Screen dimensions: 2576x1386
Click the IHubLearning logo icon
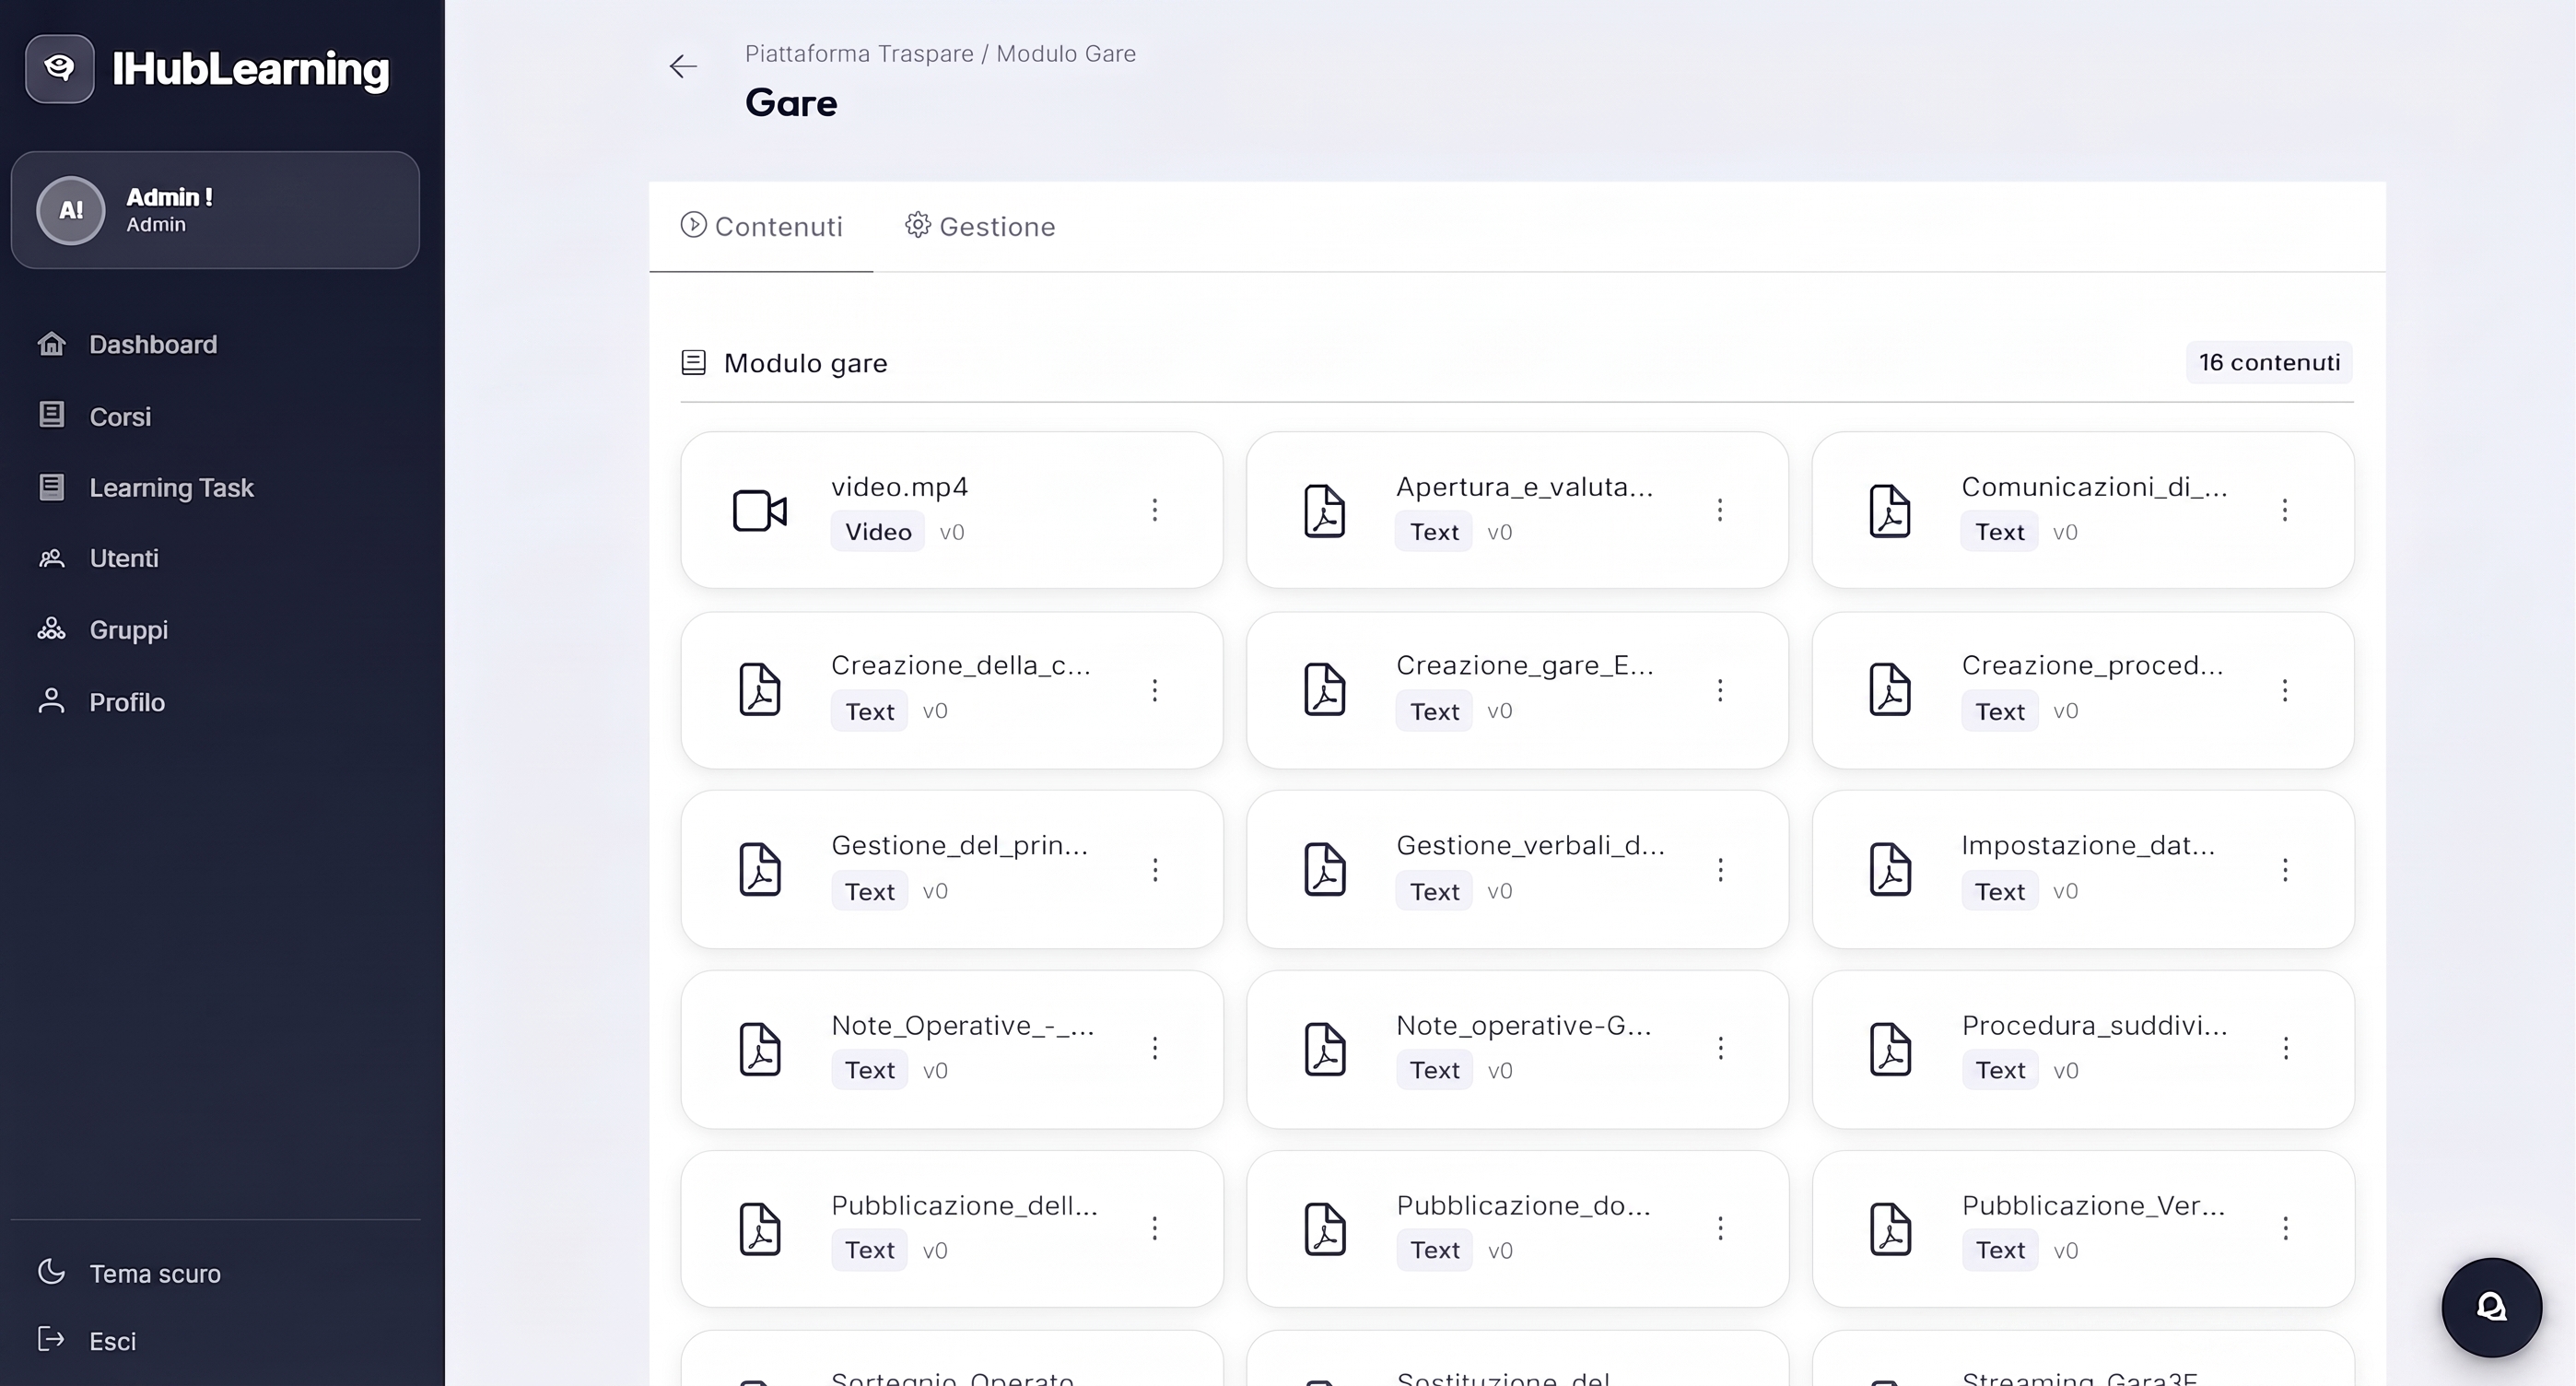tap(60, 68)
